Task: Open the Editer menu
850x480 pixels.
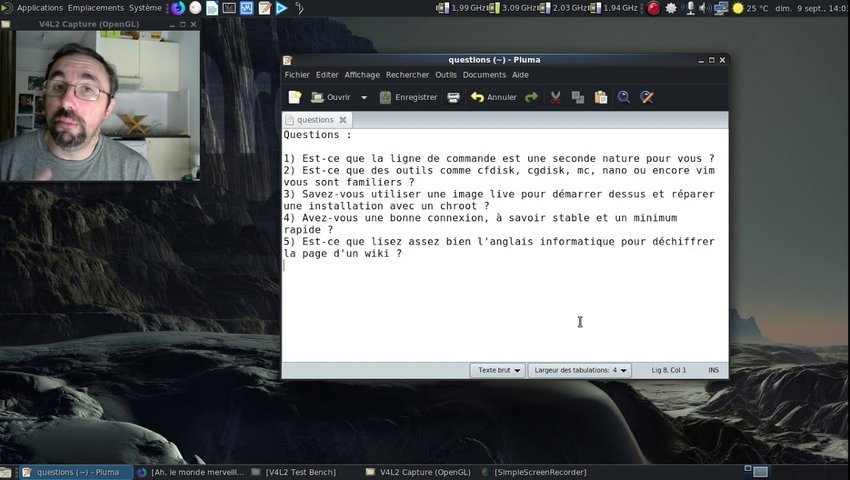Action: point(327,75)
